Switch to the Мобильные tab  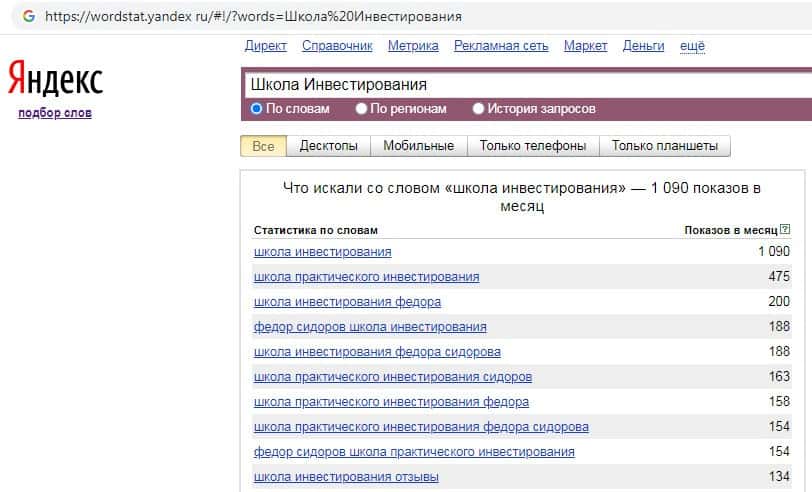[x=418, y=146]
